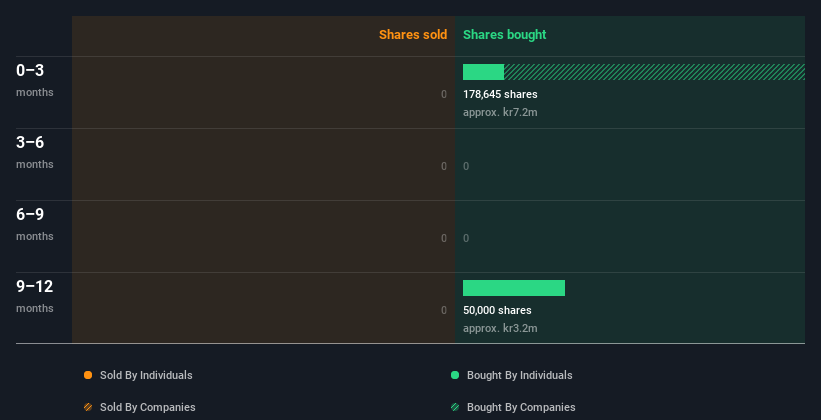Select the 9–12 months row label
The width and height of the screenshot is (821, 420).
coord(35,296)
